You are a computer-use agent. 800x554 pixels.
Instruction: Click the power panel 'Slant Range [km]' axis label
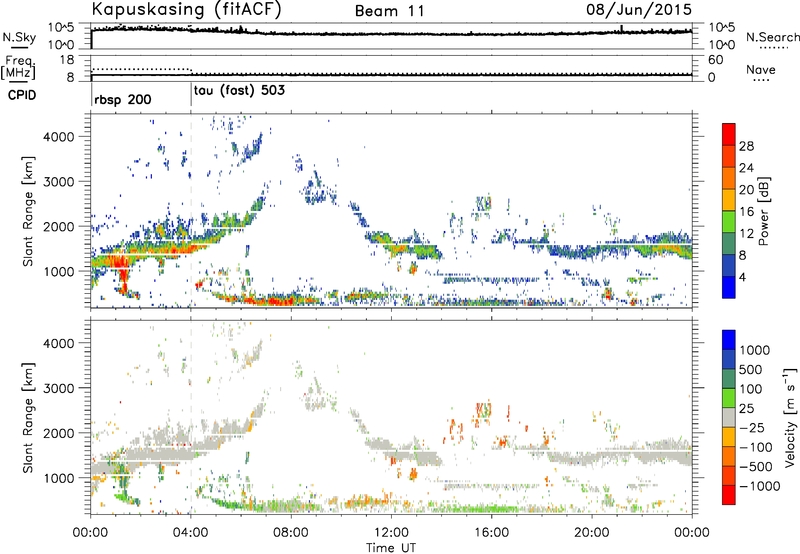[28, 211]
